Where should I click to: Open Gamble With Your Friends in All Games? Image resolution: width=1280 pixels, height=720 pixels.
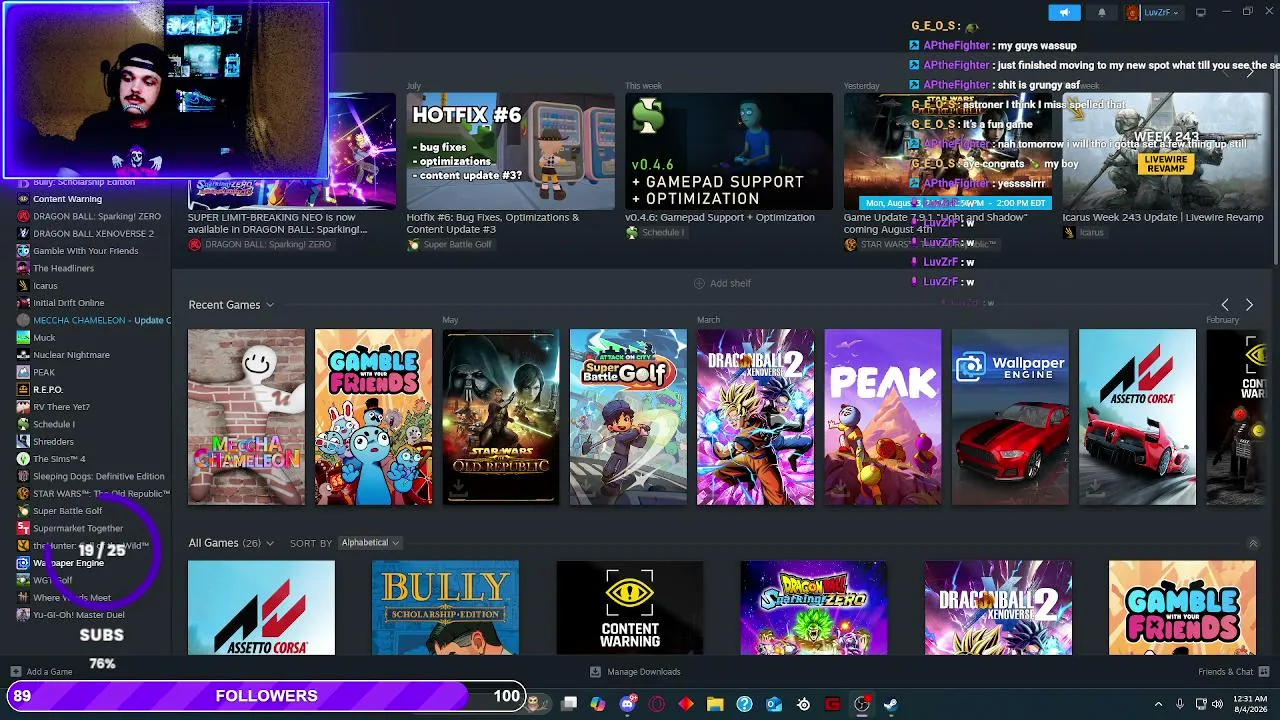1182,608
